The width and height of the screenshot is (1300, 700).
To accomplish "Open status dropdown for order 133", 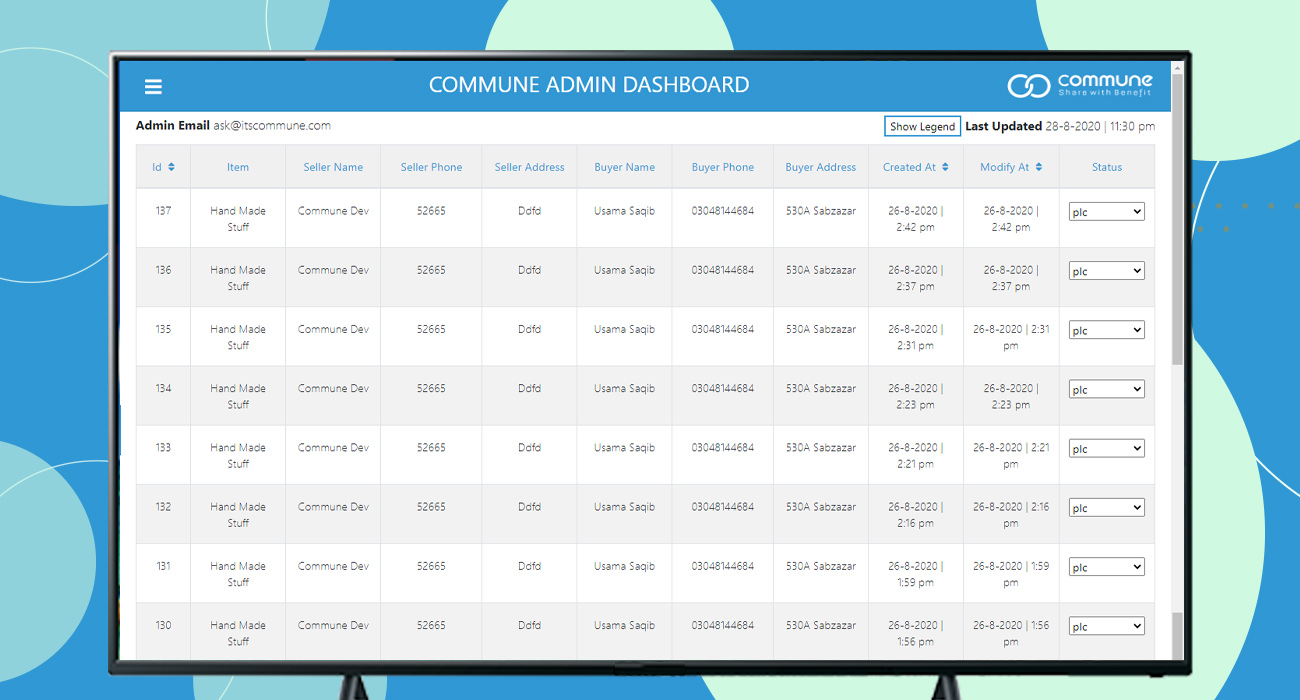I will pyautogui.click(x=1106, y=449).
